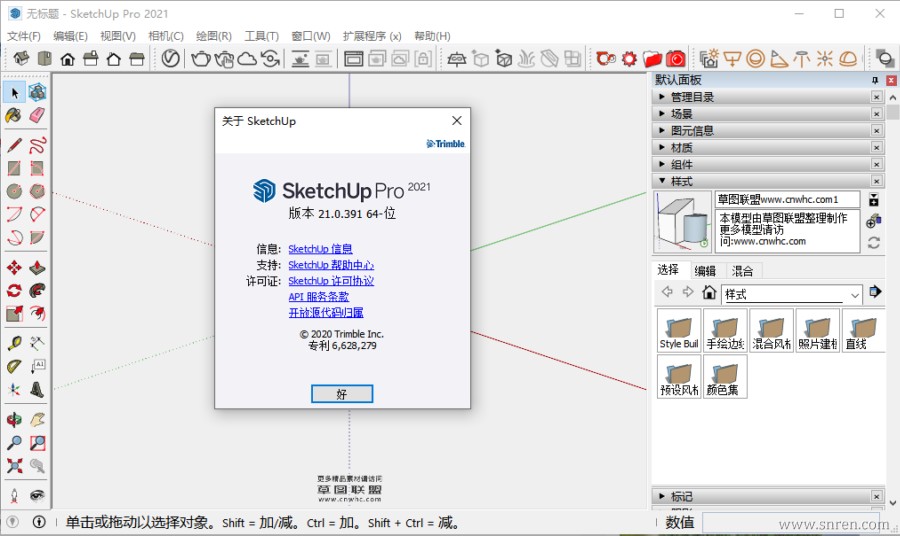Screen dimensions: 900x536
Task: Open the V-Ray Asset Editor icon
Action: (x=170, y=58)
